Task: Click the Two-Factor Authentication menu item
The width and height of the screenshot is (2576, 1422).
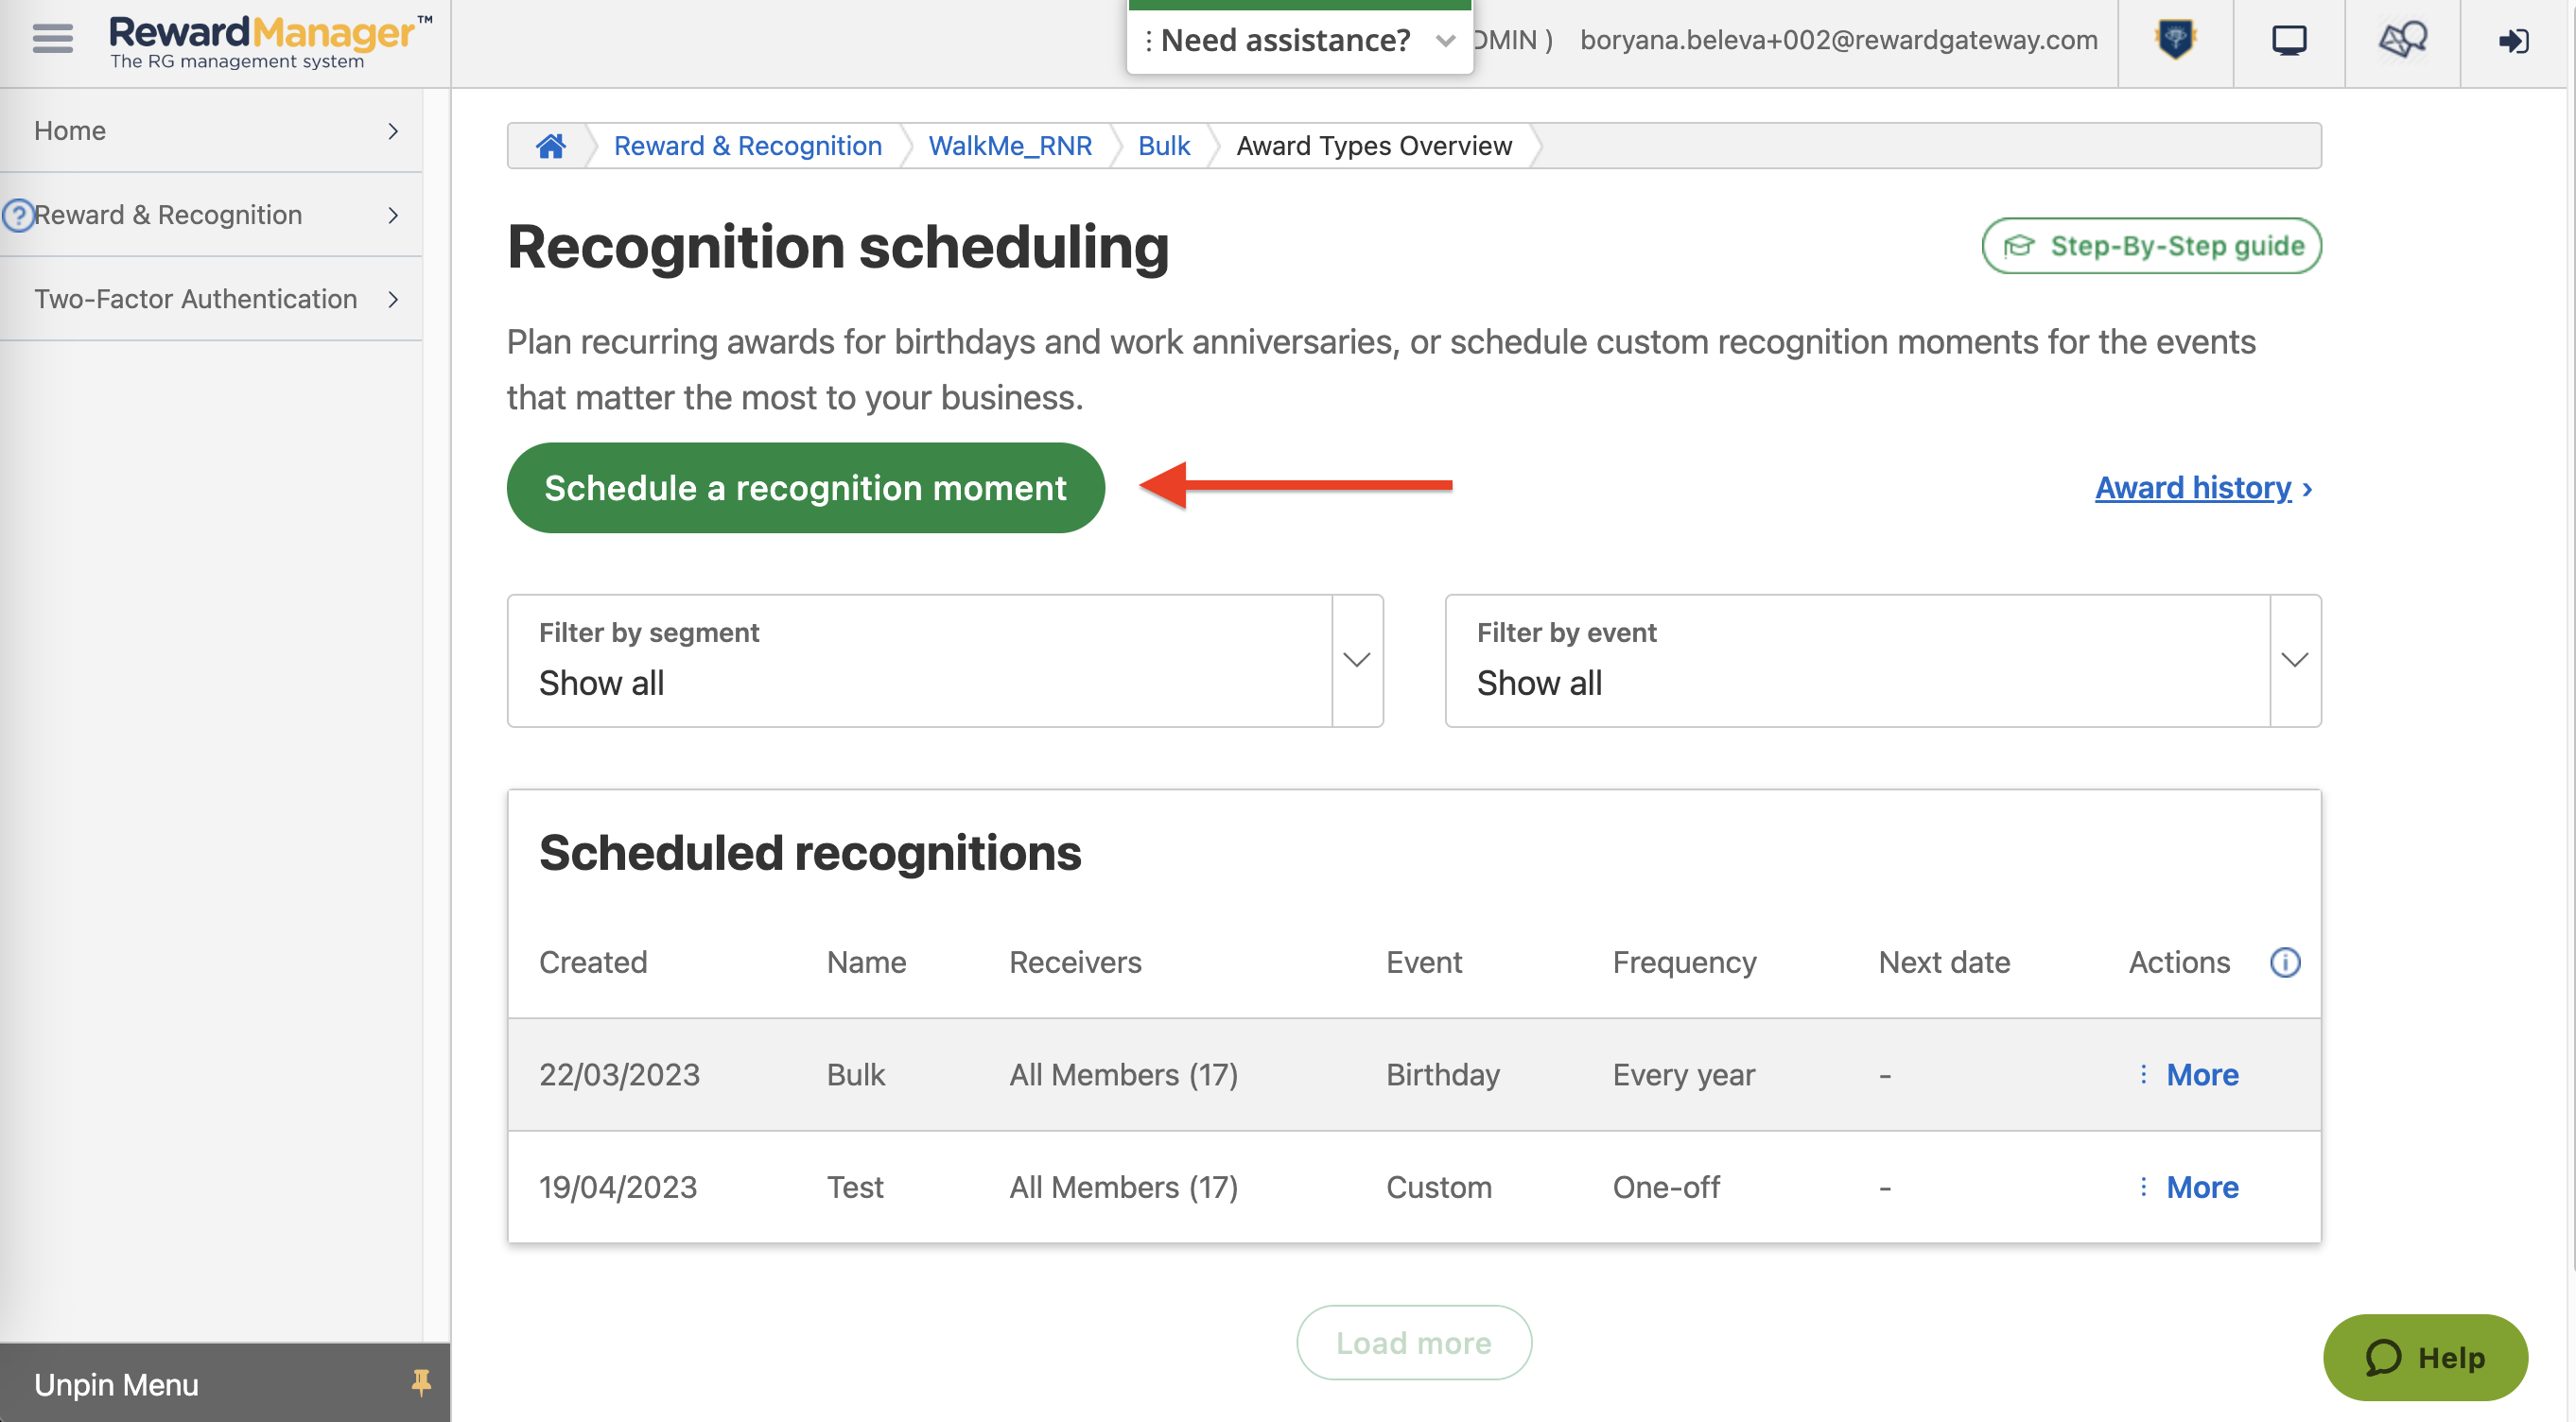Action: click(195, 296)
